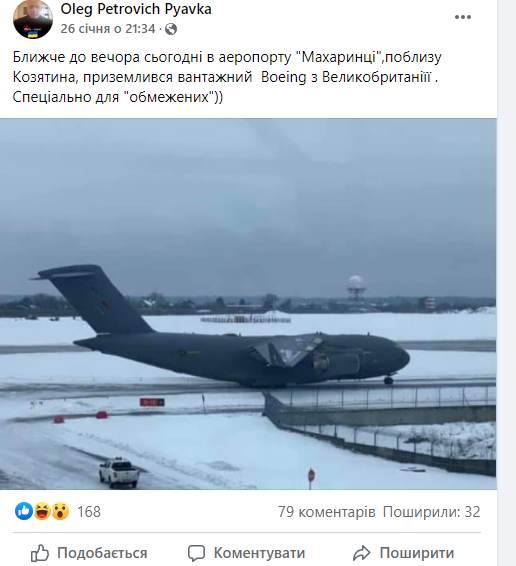The image size is (516, 566).
Task: Click the public globe privacy icon
Action: (171, 29)
